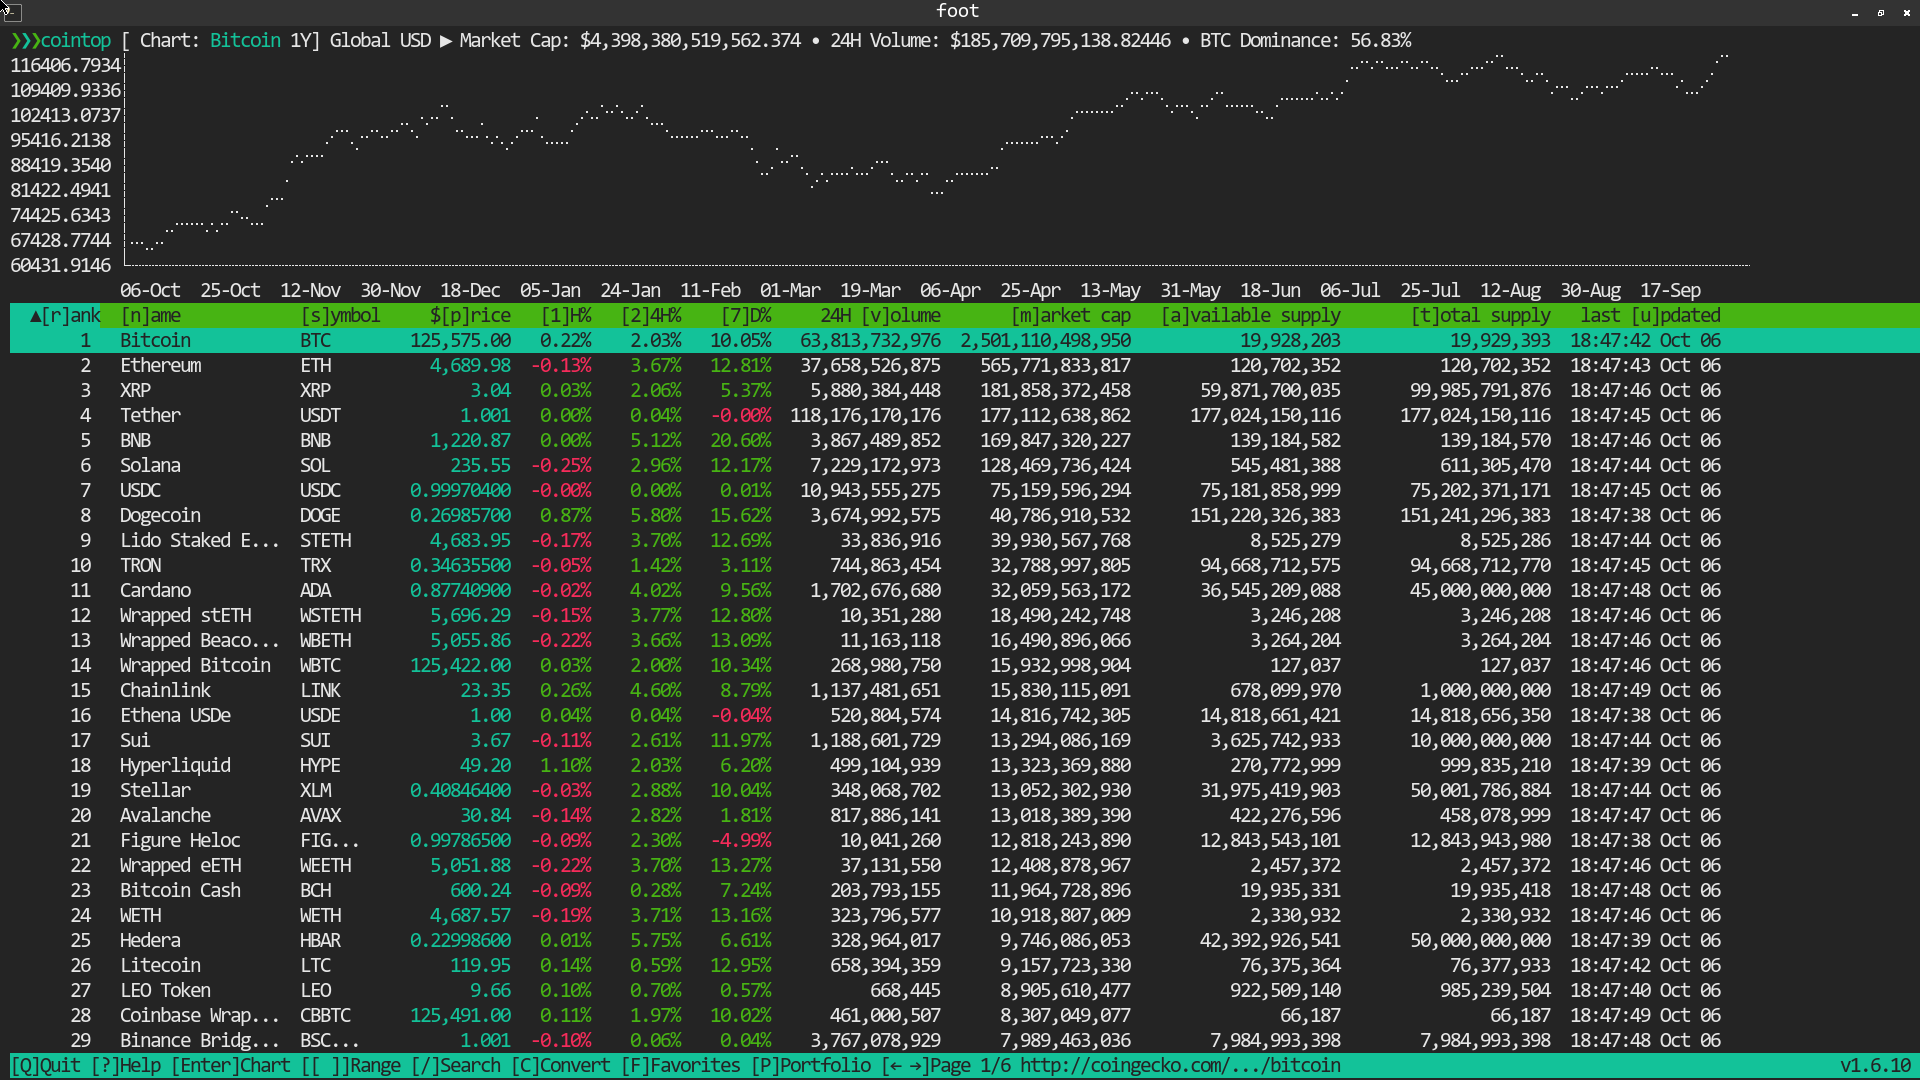
Task: Click the 06-Oct chart date label
Action: pyautogui.click(x=150, y=291)
